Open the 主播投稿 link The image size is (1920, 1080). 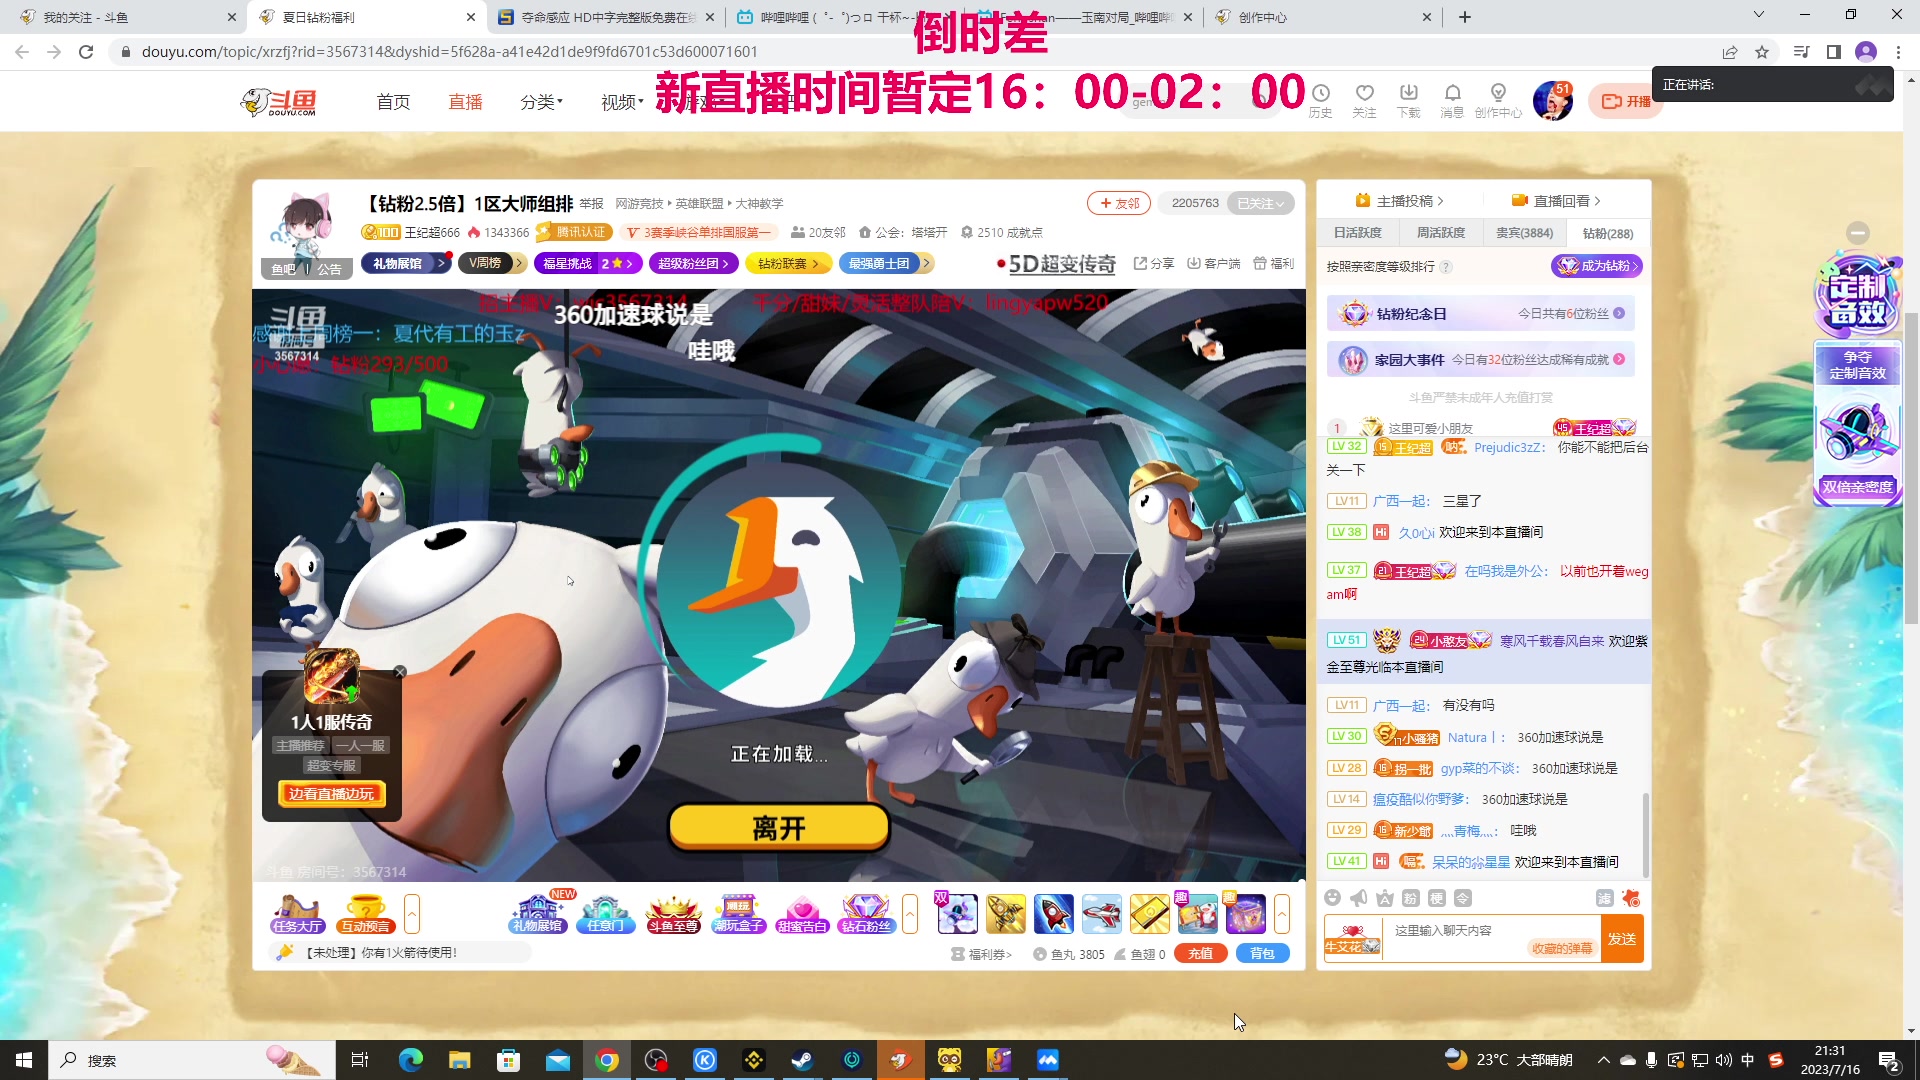1400,201
